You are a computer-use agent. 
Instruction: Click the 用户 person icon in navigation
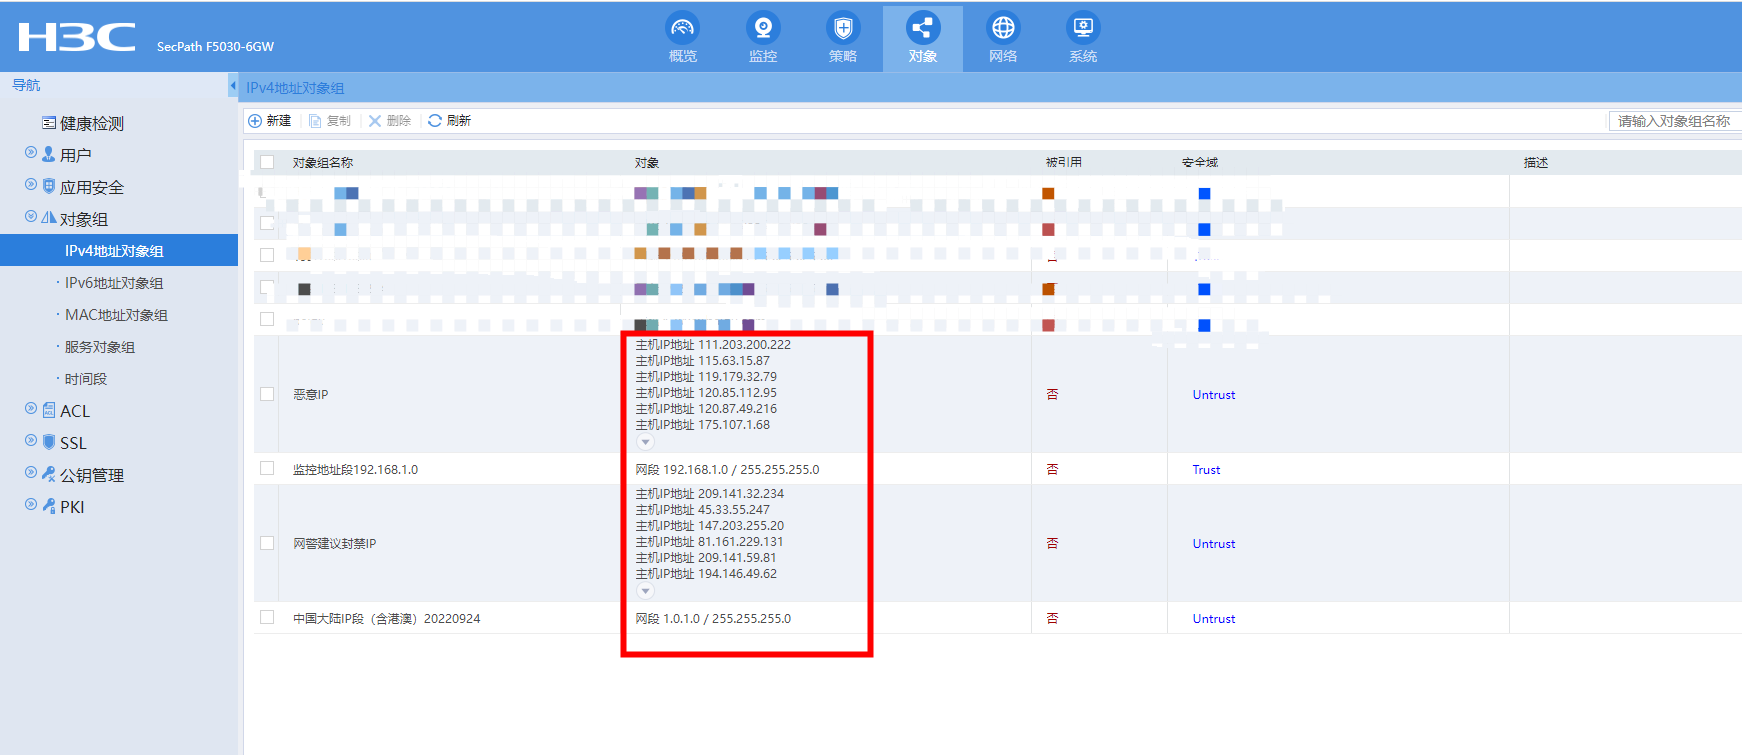coord(48,154)
